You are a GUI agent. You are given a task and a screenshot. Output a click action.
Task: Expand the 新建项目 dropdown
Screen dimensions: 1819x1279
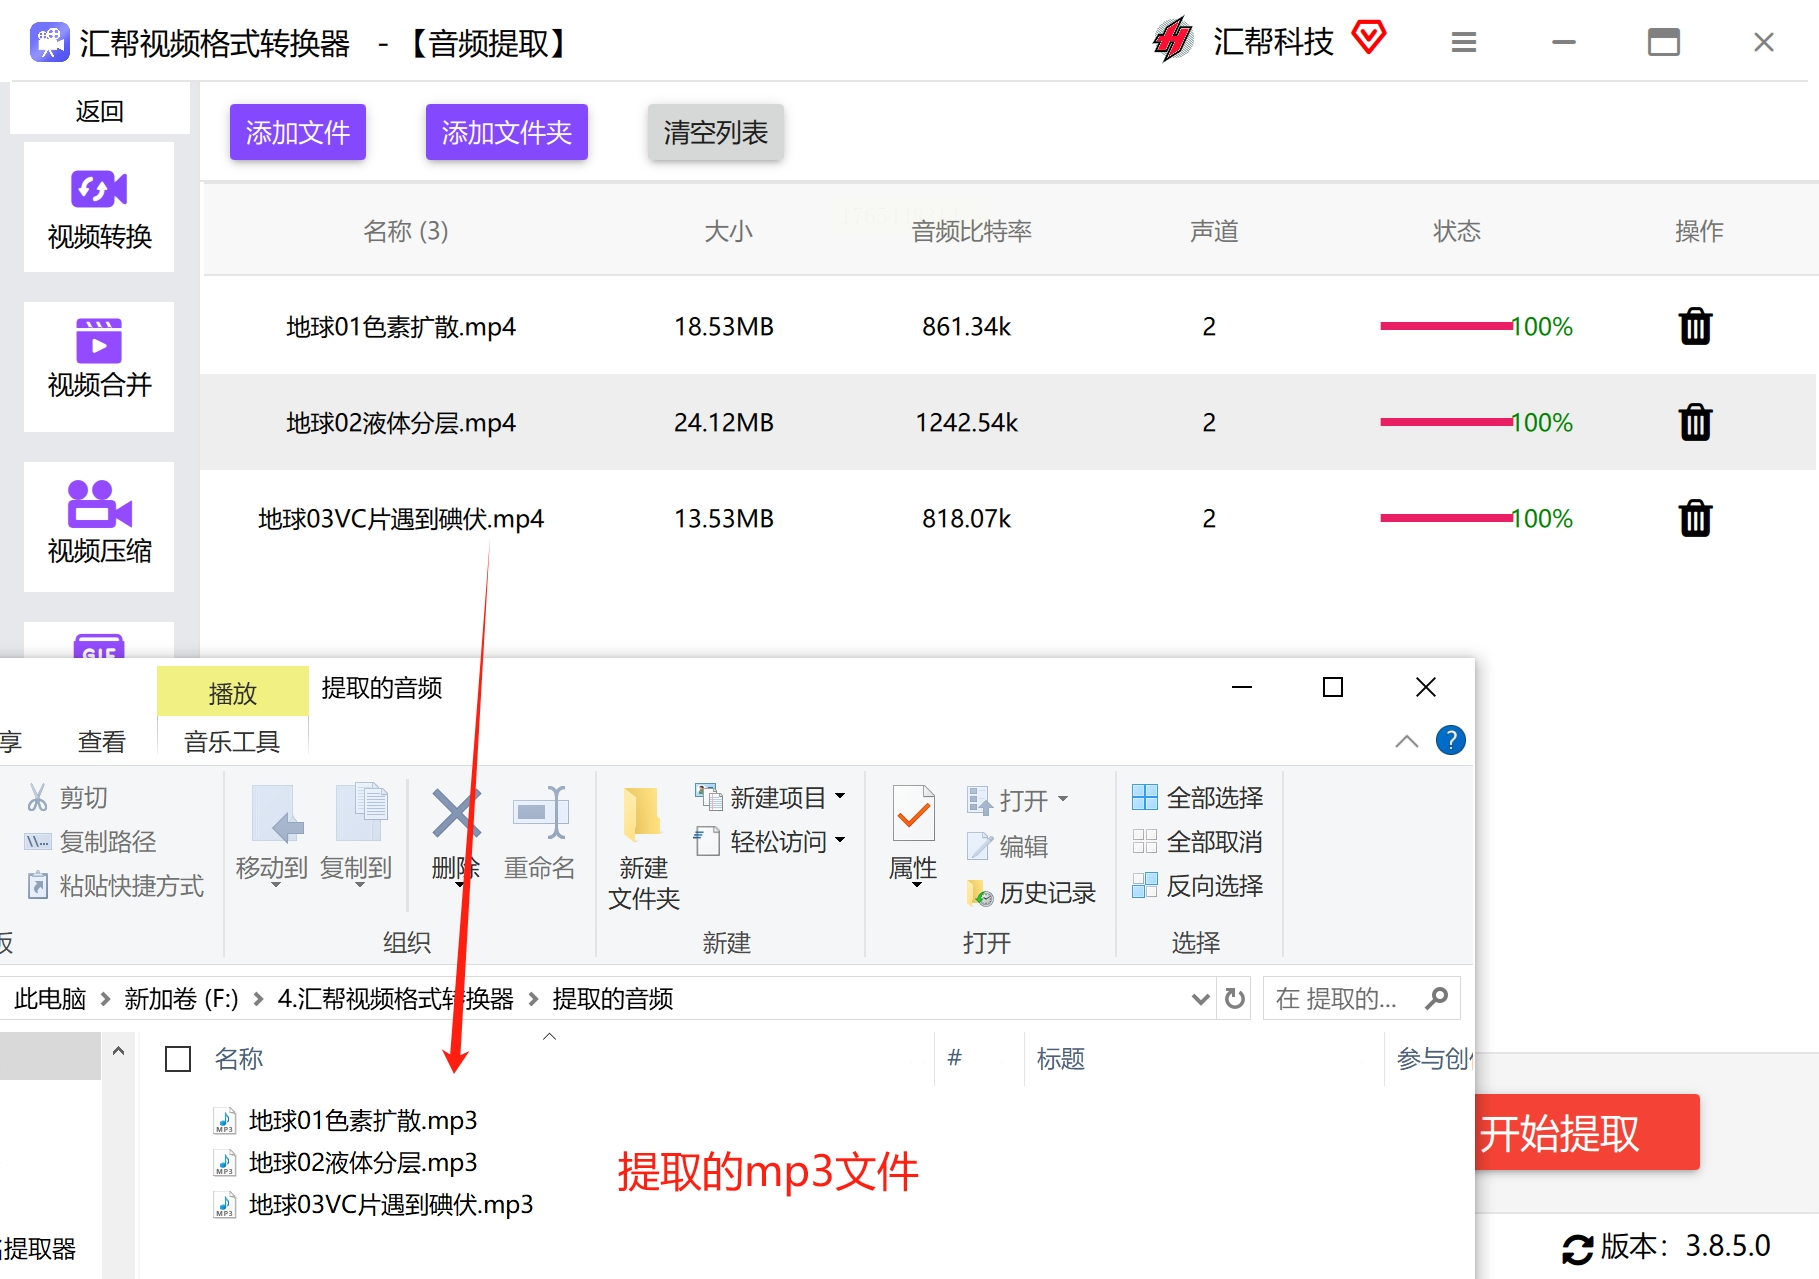coord(840,797)
